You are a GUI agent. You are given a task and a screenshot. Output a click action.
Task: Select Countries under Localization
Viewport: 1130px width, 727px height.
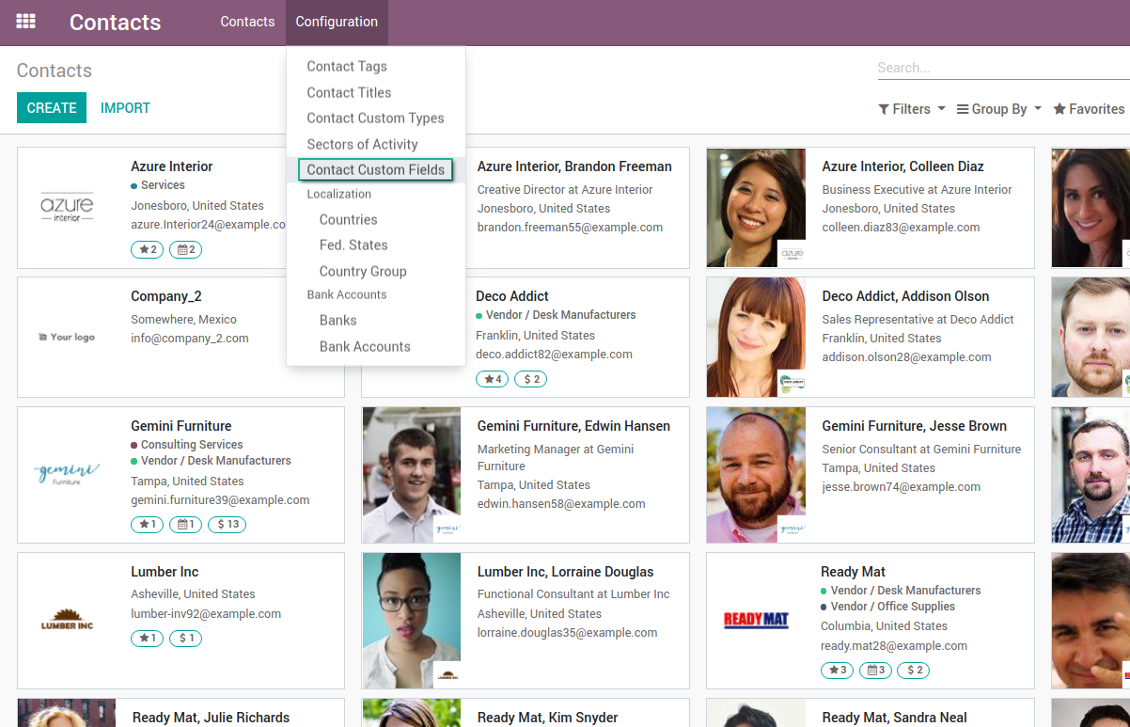(x=348, y=219)
